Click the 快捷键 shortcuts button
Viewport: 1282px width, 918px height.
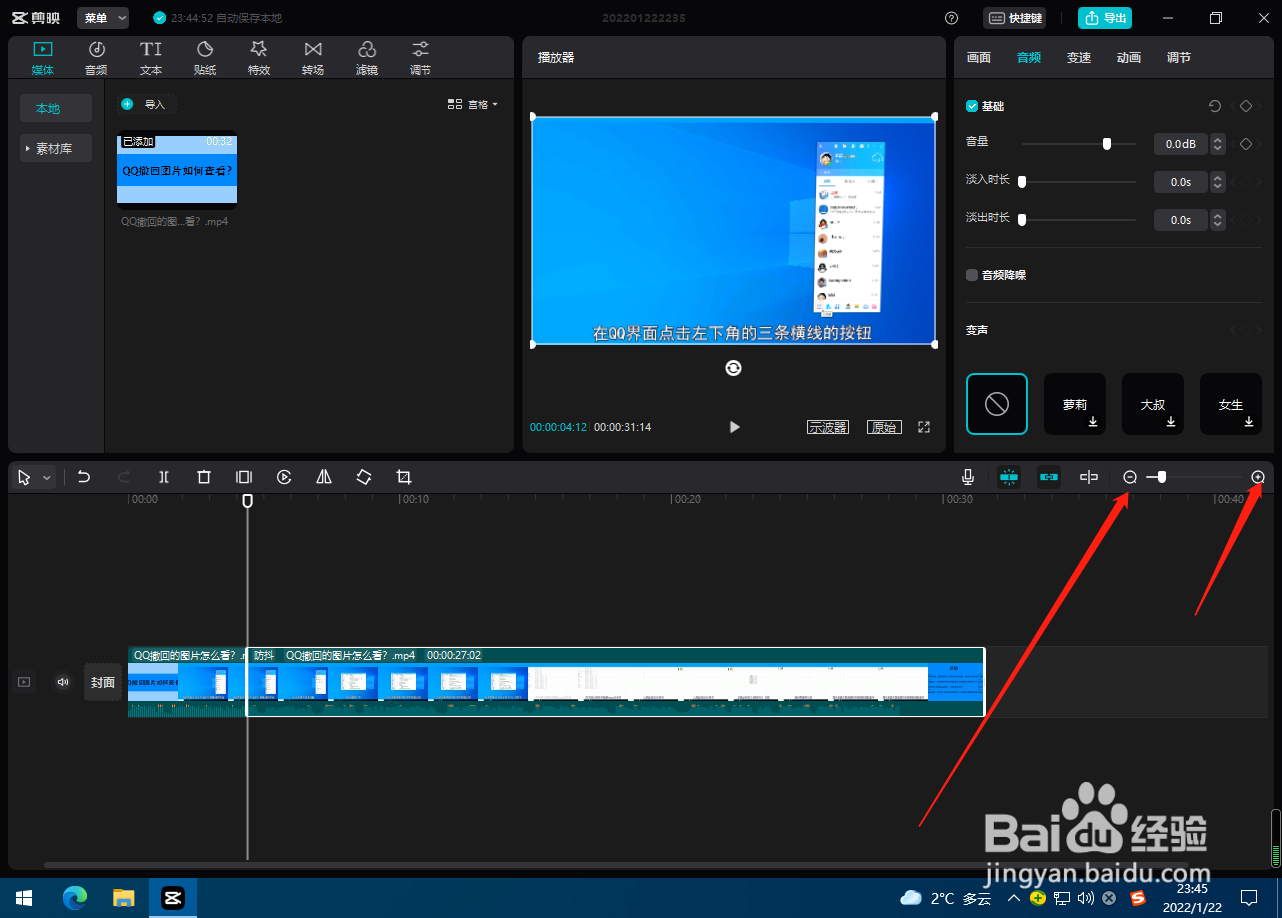tap(1015, 18)
